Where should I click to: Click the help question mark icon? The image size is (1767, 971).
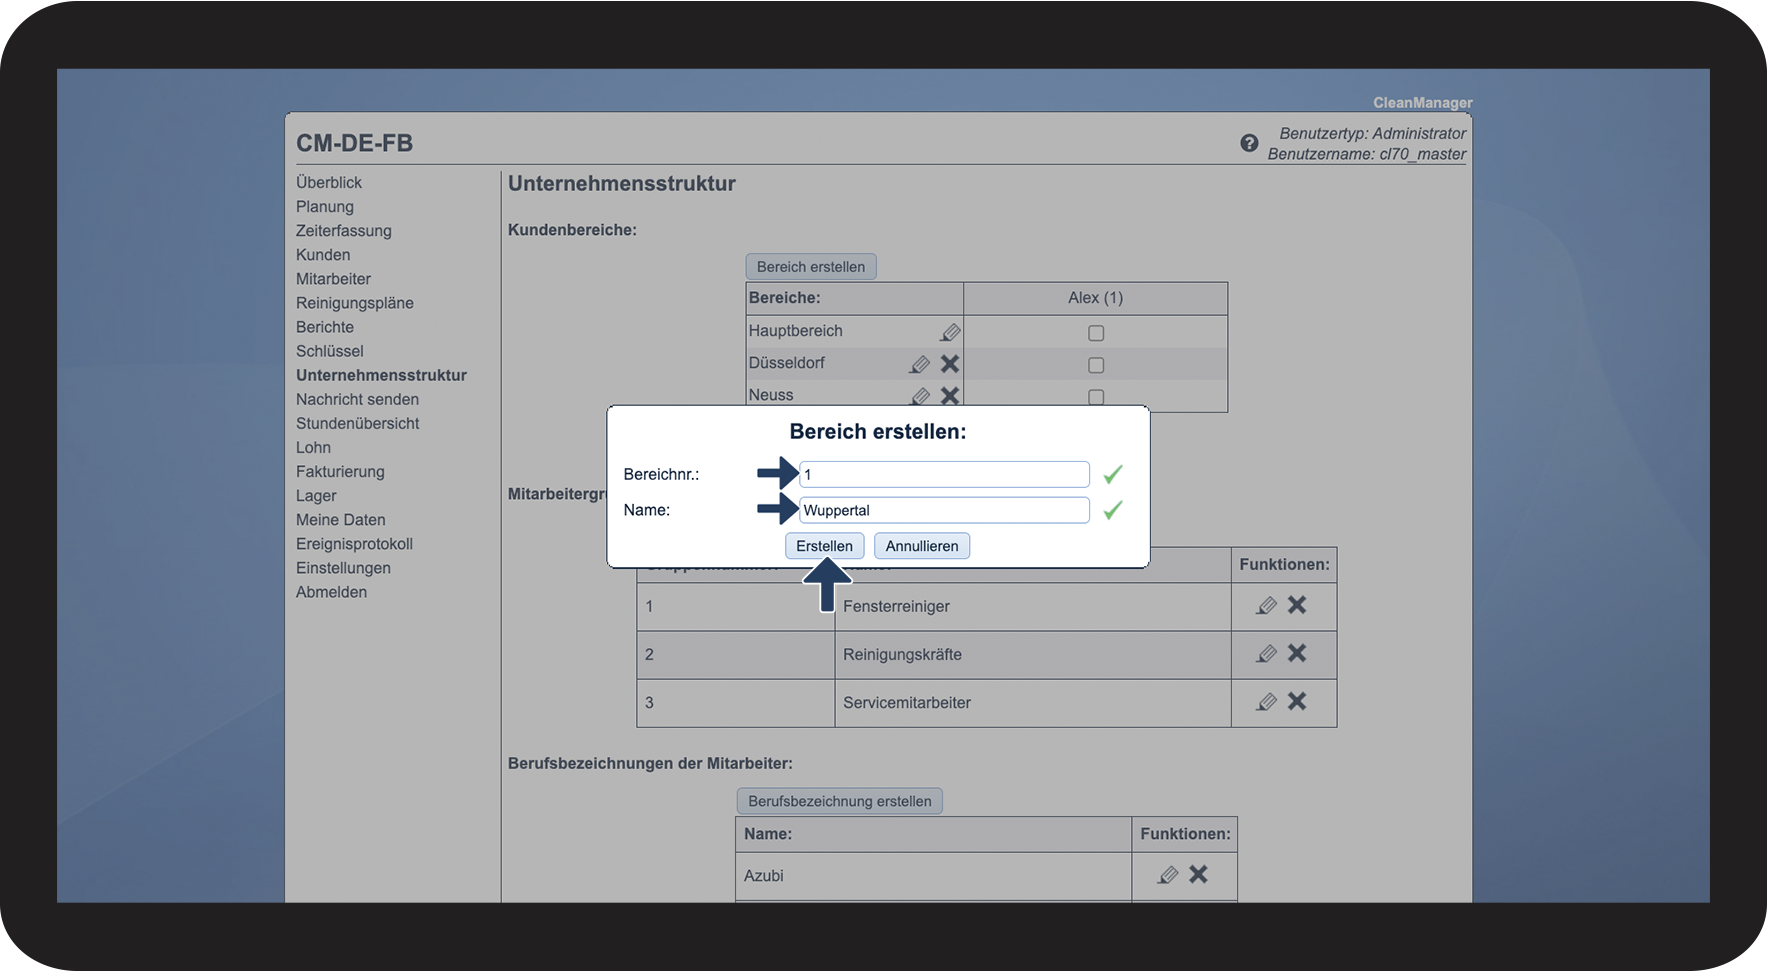(1249, 143)
